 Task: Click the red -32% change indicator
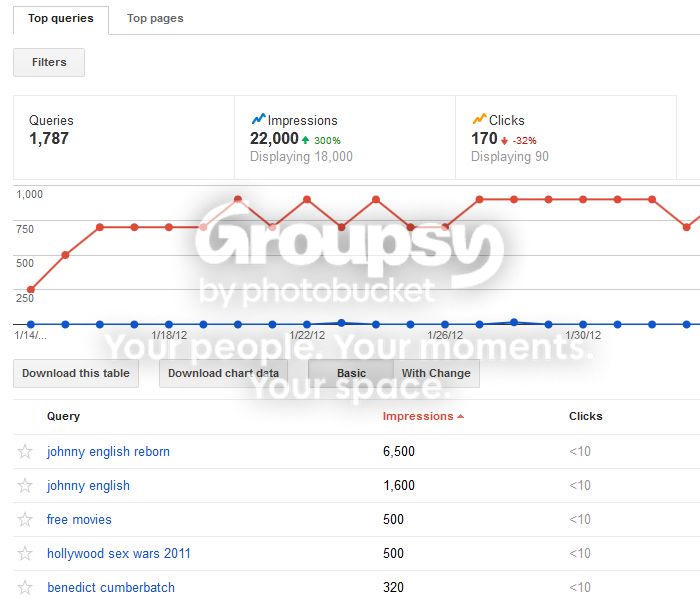pyautogui.click(x=519, y=141)
